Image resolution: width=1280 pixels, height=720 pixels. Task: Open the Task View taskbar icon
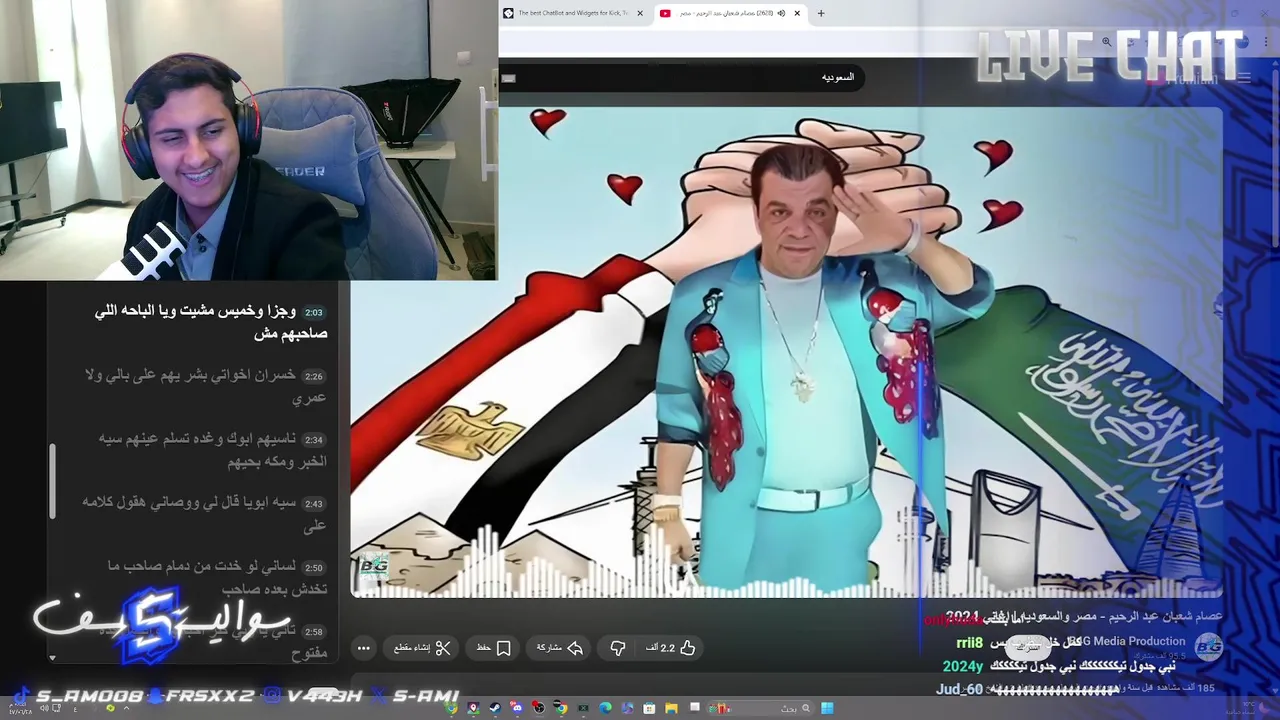(695, 706)
